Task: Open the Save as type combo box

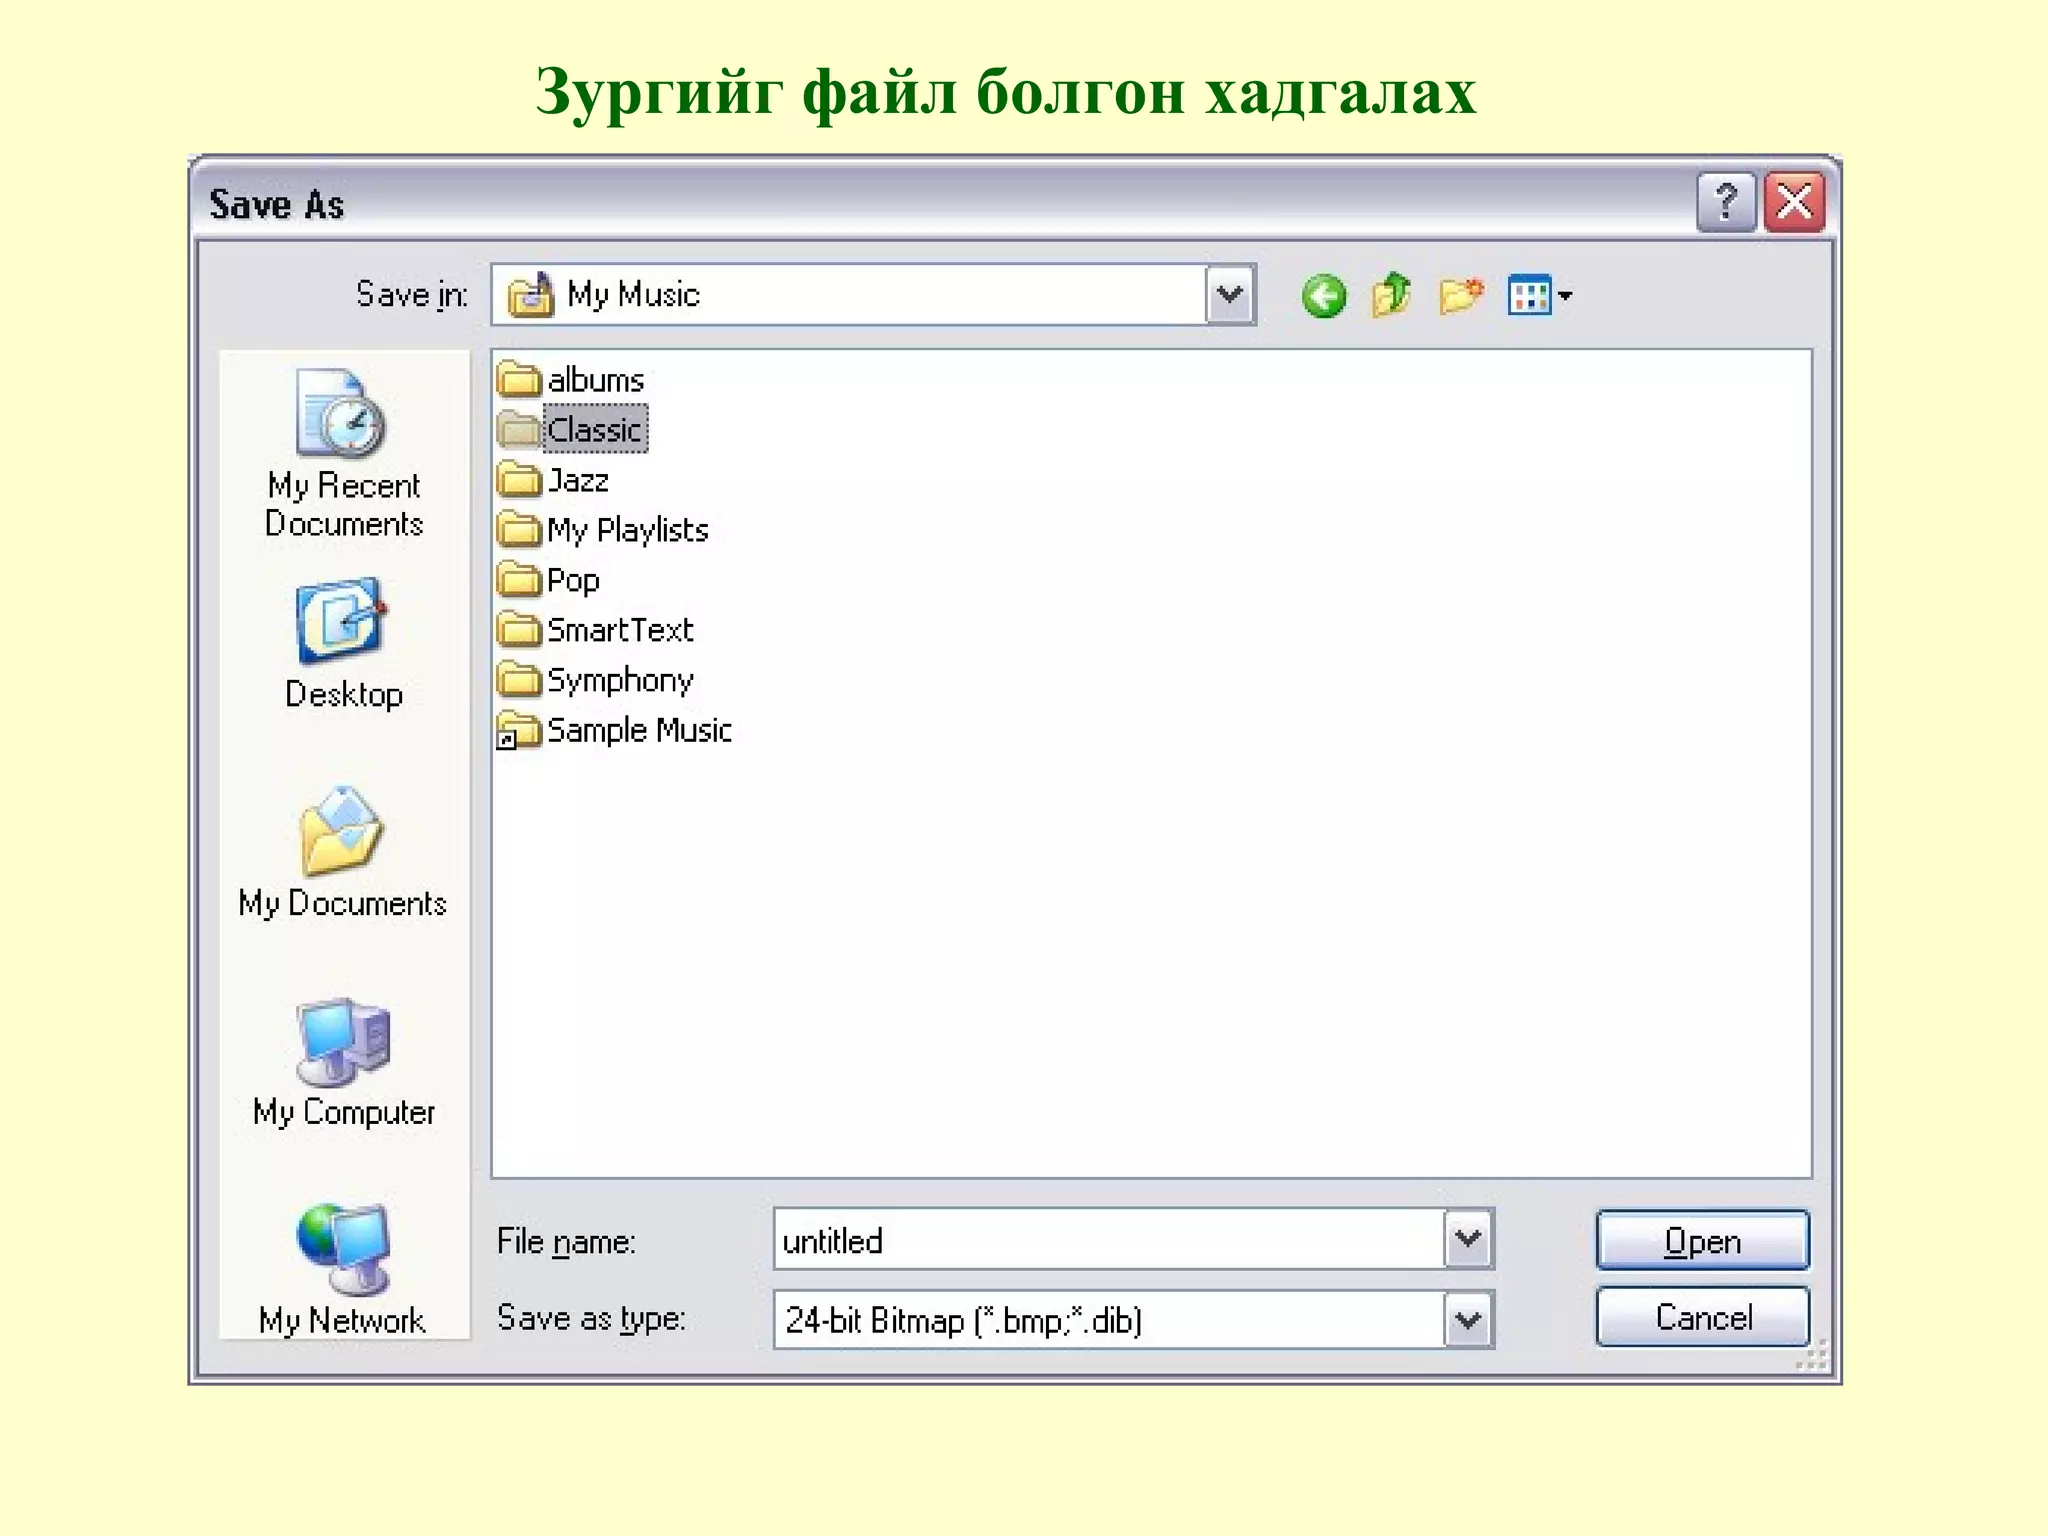Action: (x=1134, y=1320)
